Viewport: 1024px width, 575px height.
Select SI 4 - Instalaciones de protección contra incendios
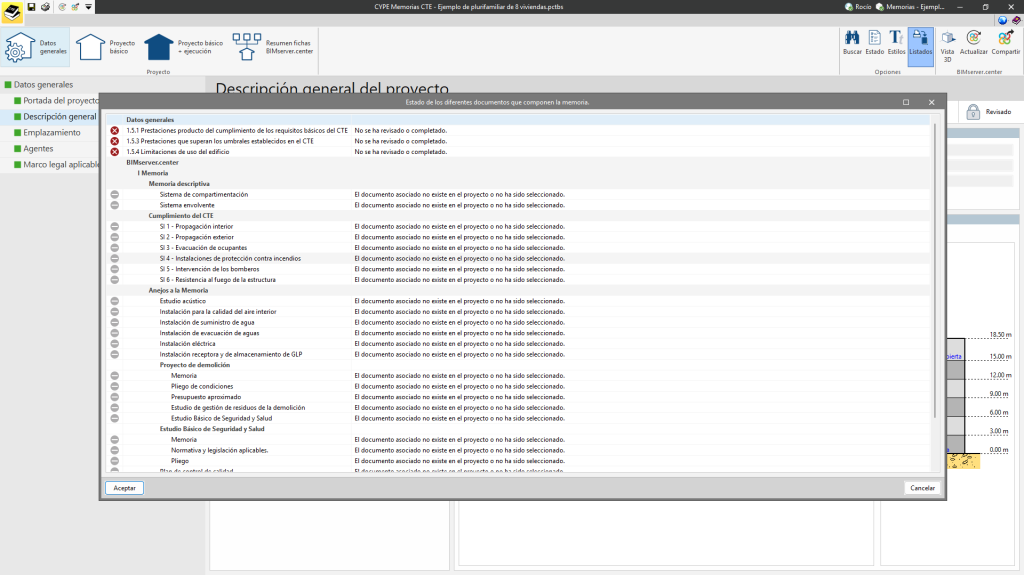click(519, 259)
